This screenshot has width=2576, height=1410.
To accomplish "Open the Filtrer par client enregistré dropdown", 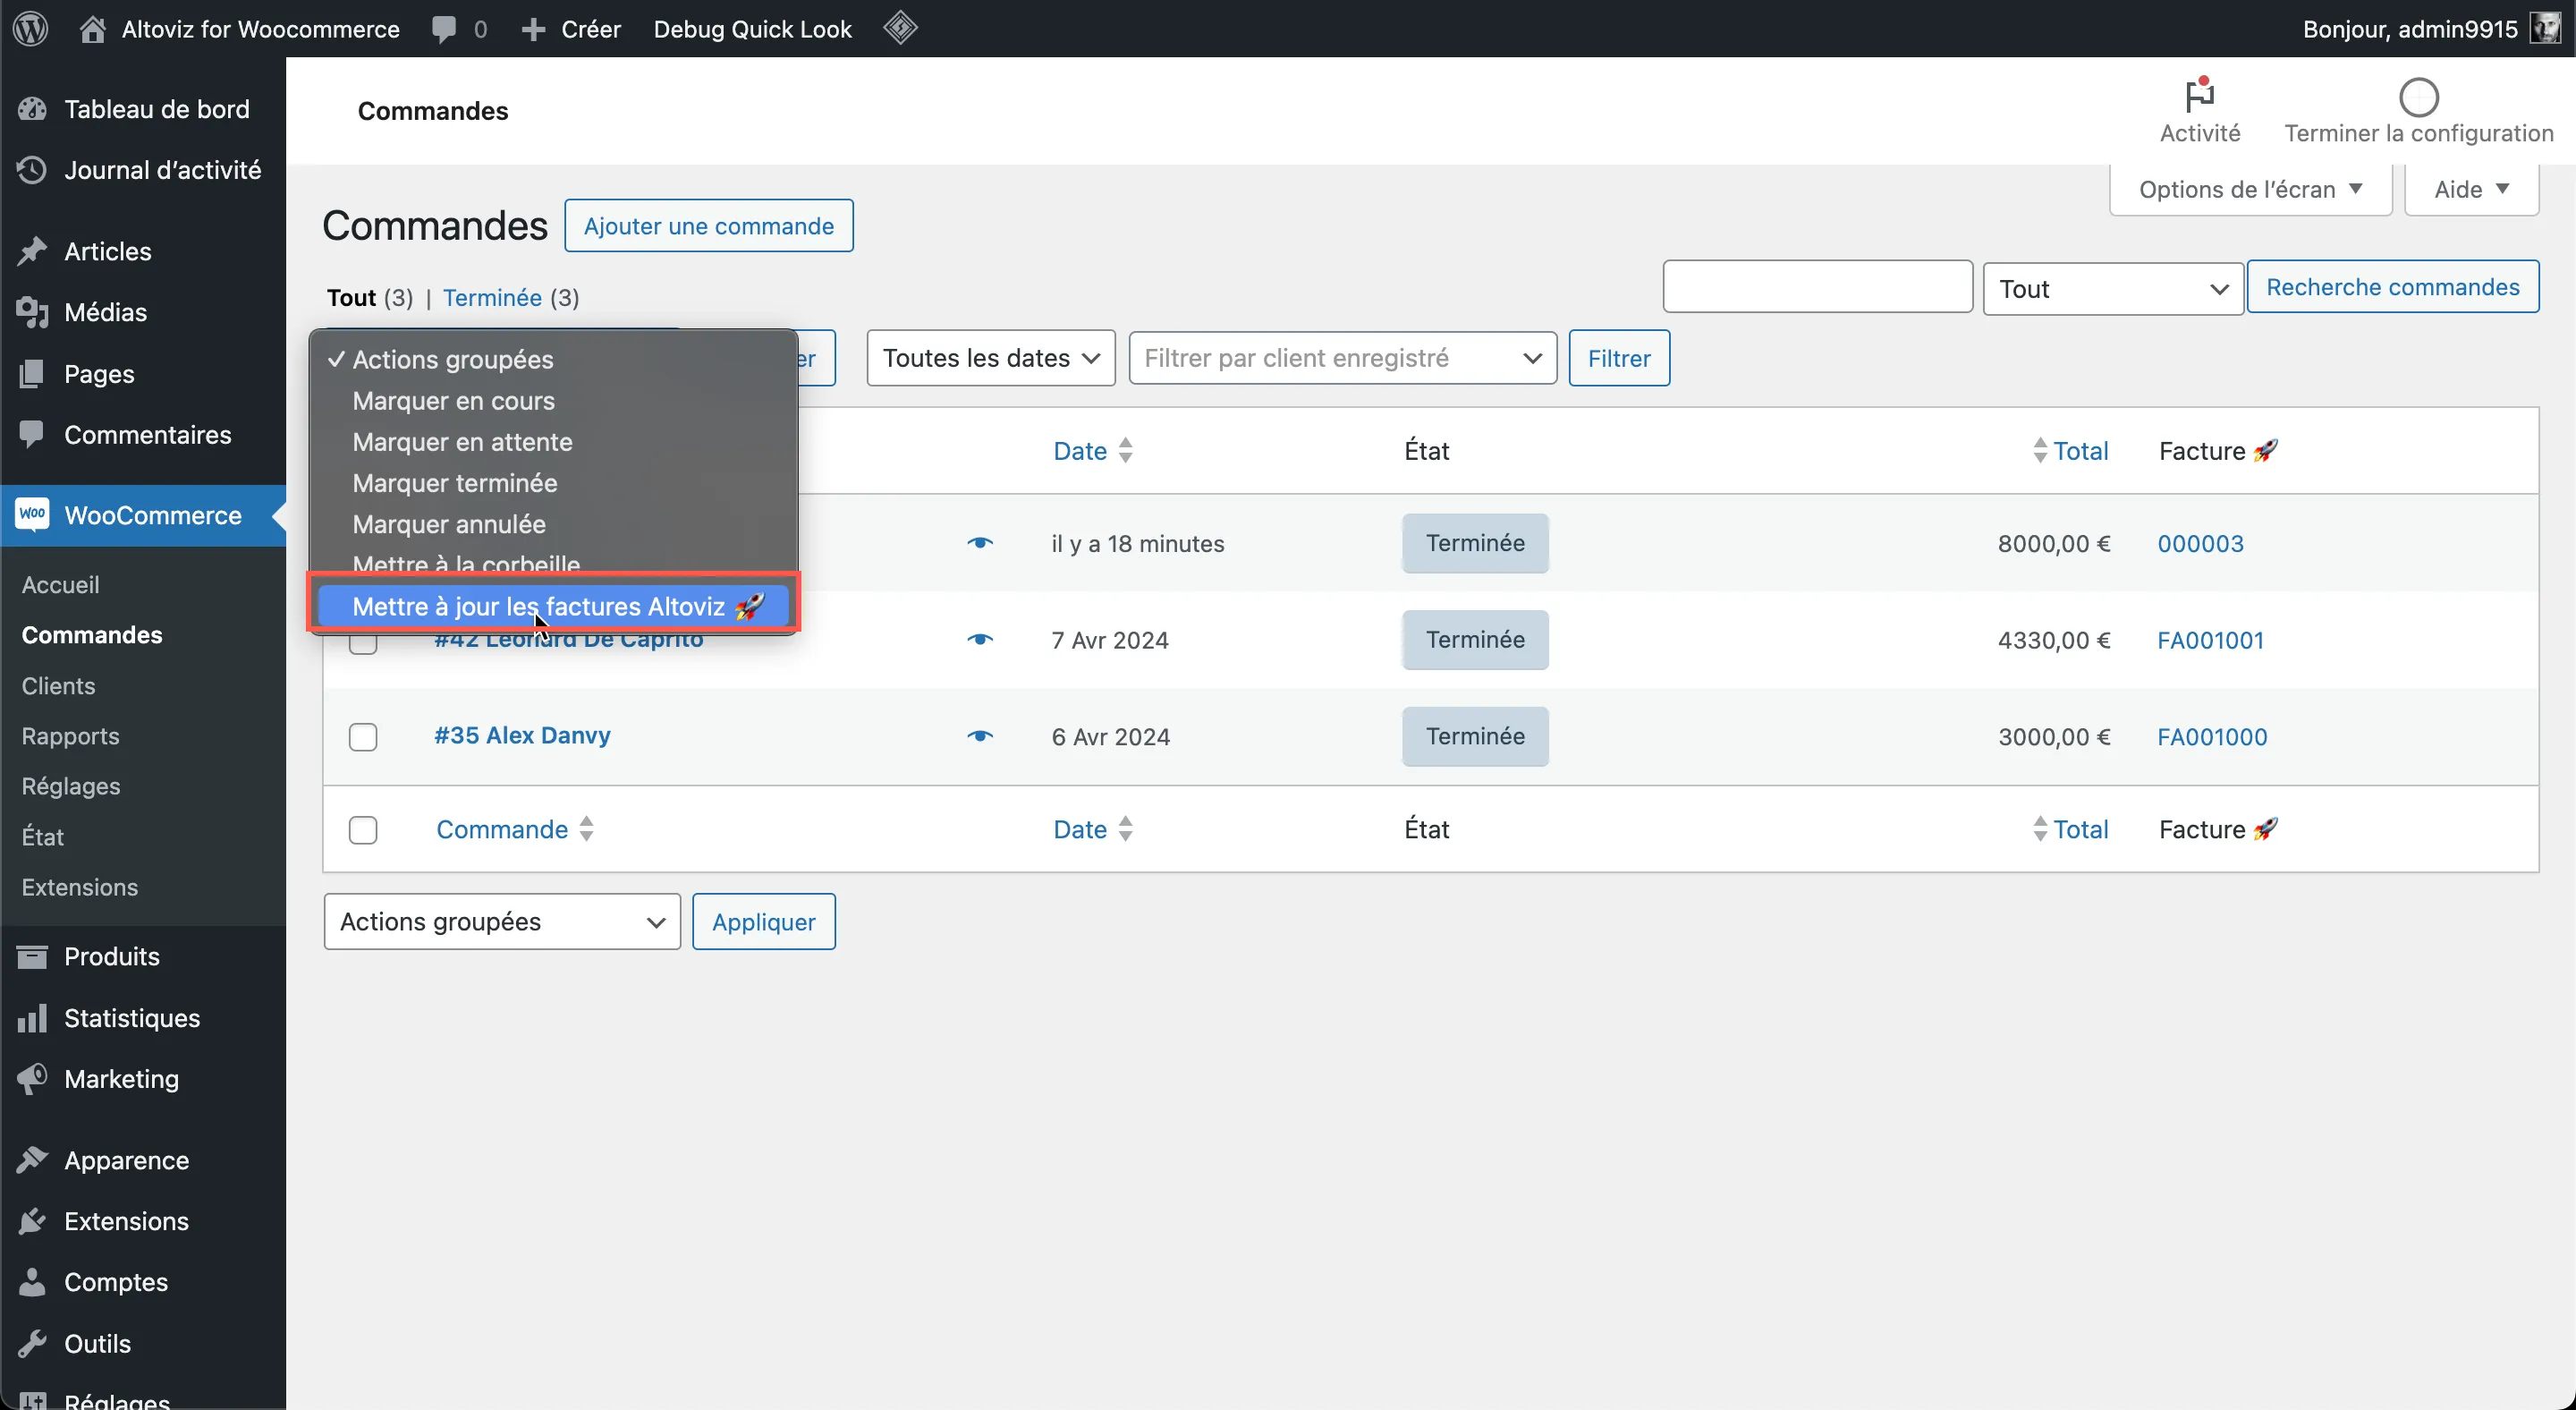I will pos(1342,358).
